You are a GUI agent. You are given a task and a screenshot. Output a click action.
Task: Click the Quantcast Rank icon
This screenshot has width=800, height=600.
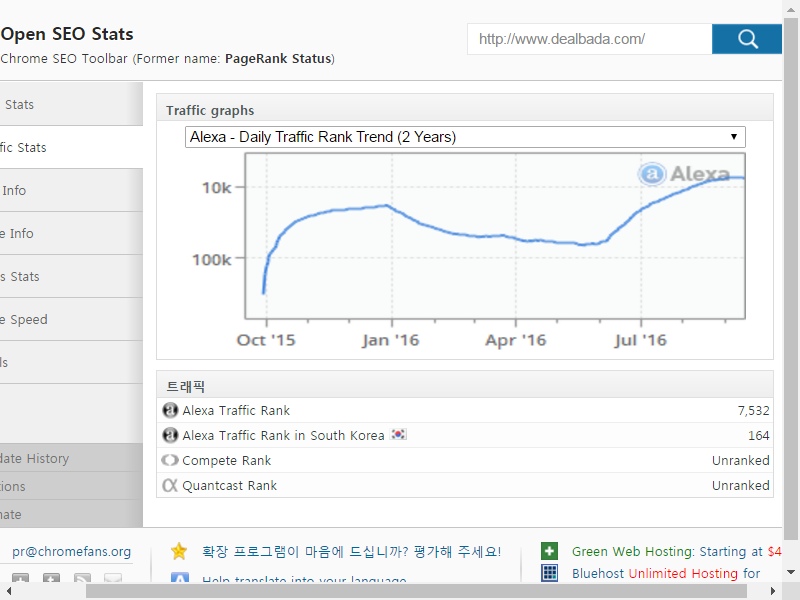click(x=170, y=486)
